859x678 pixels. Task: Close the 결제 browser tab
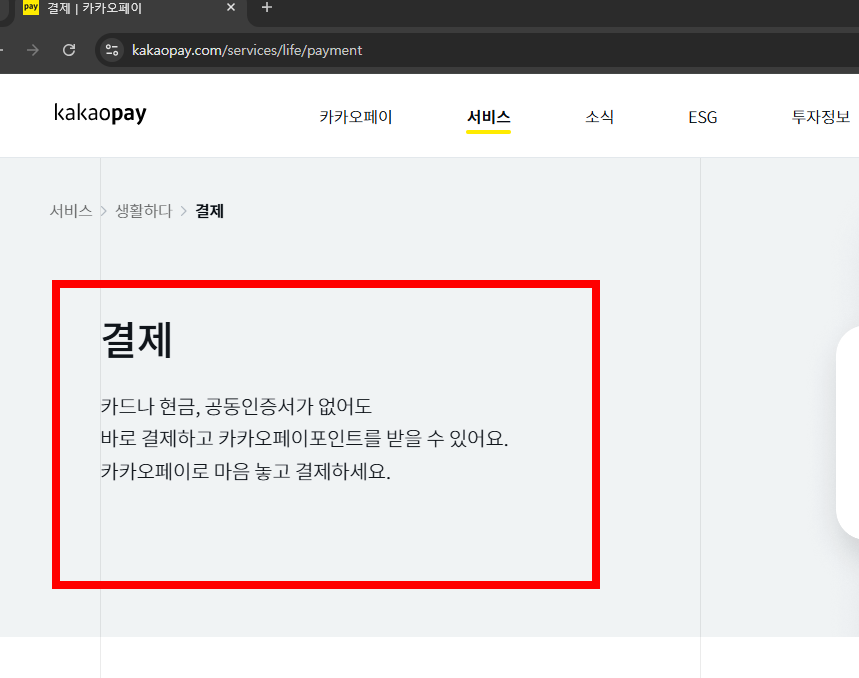[x=230, y=8]
